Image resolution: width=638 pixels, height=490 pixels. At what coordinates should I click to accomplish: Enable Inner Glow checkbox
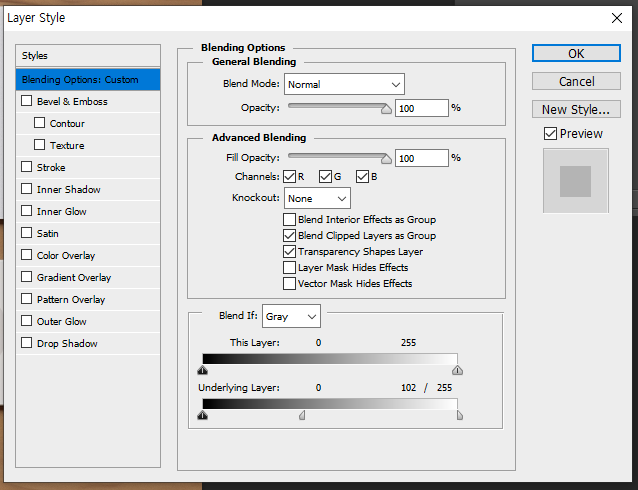26,211
